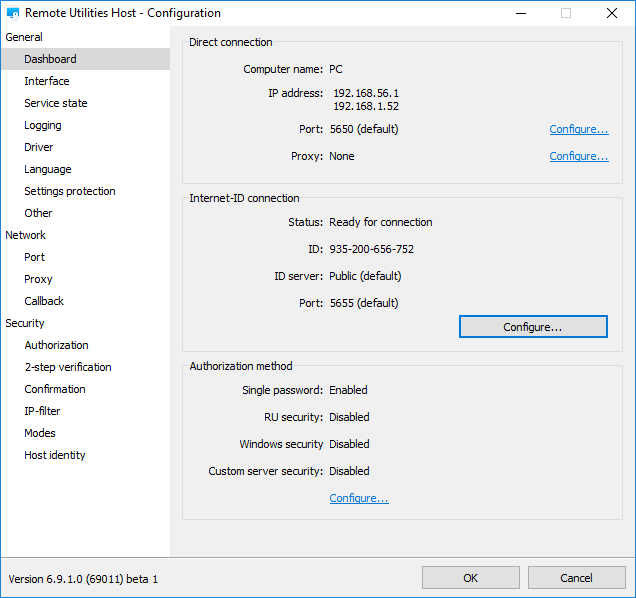
Task: Click the Internet-ID value 935-200-656-752
Action: (x=372, y=249)
